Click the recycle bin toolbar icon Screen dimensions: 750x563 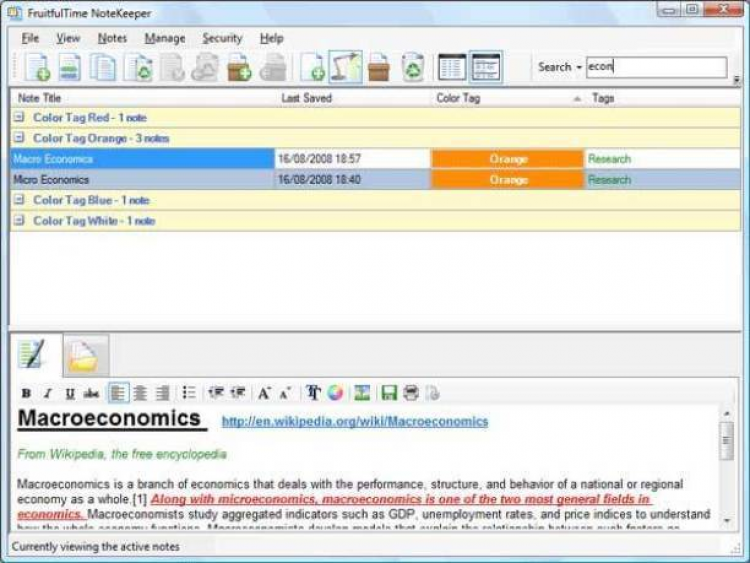pos(412,67)
